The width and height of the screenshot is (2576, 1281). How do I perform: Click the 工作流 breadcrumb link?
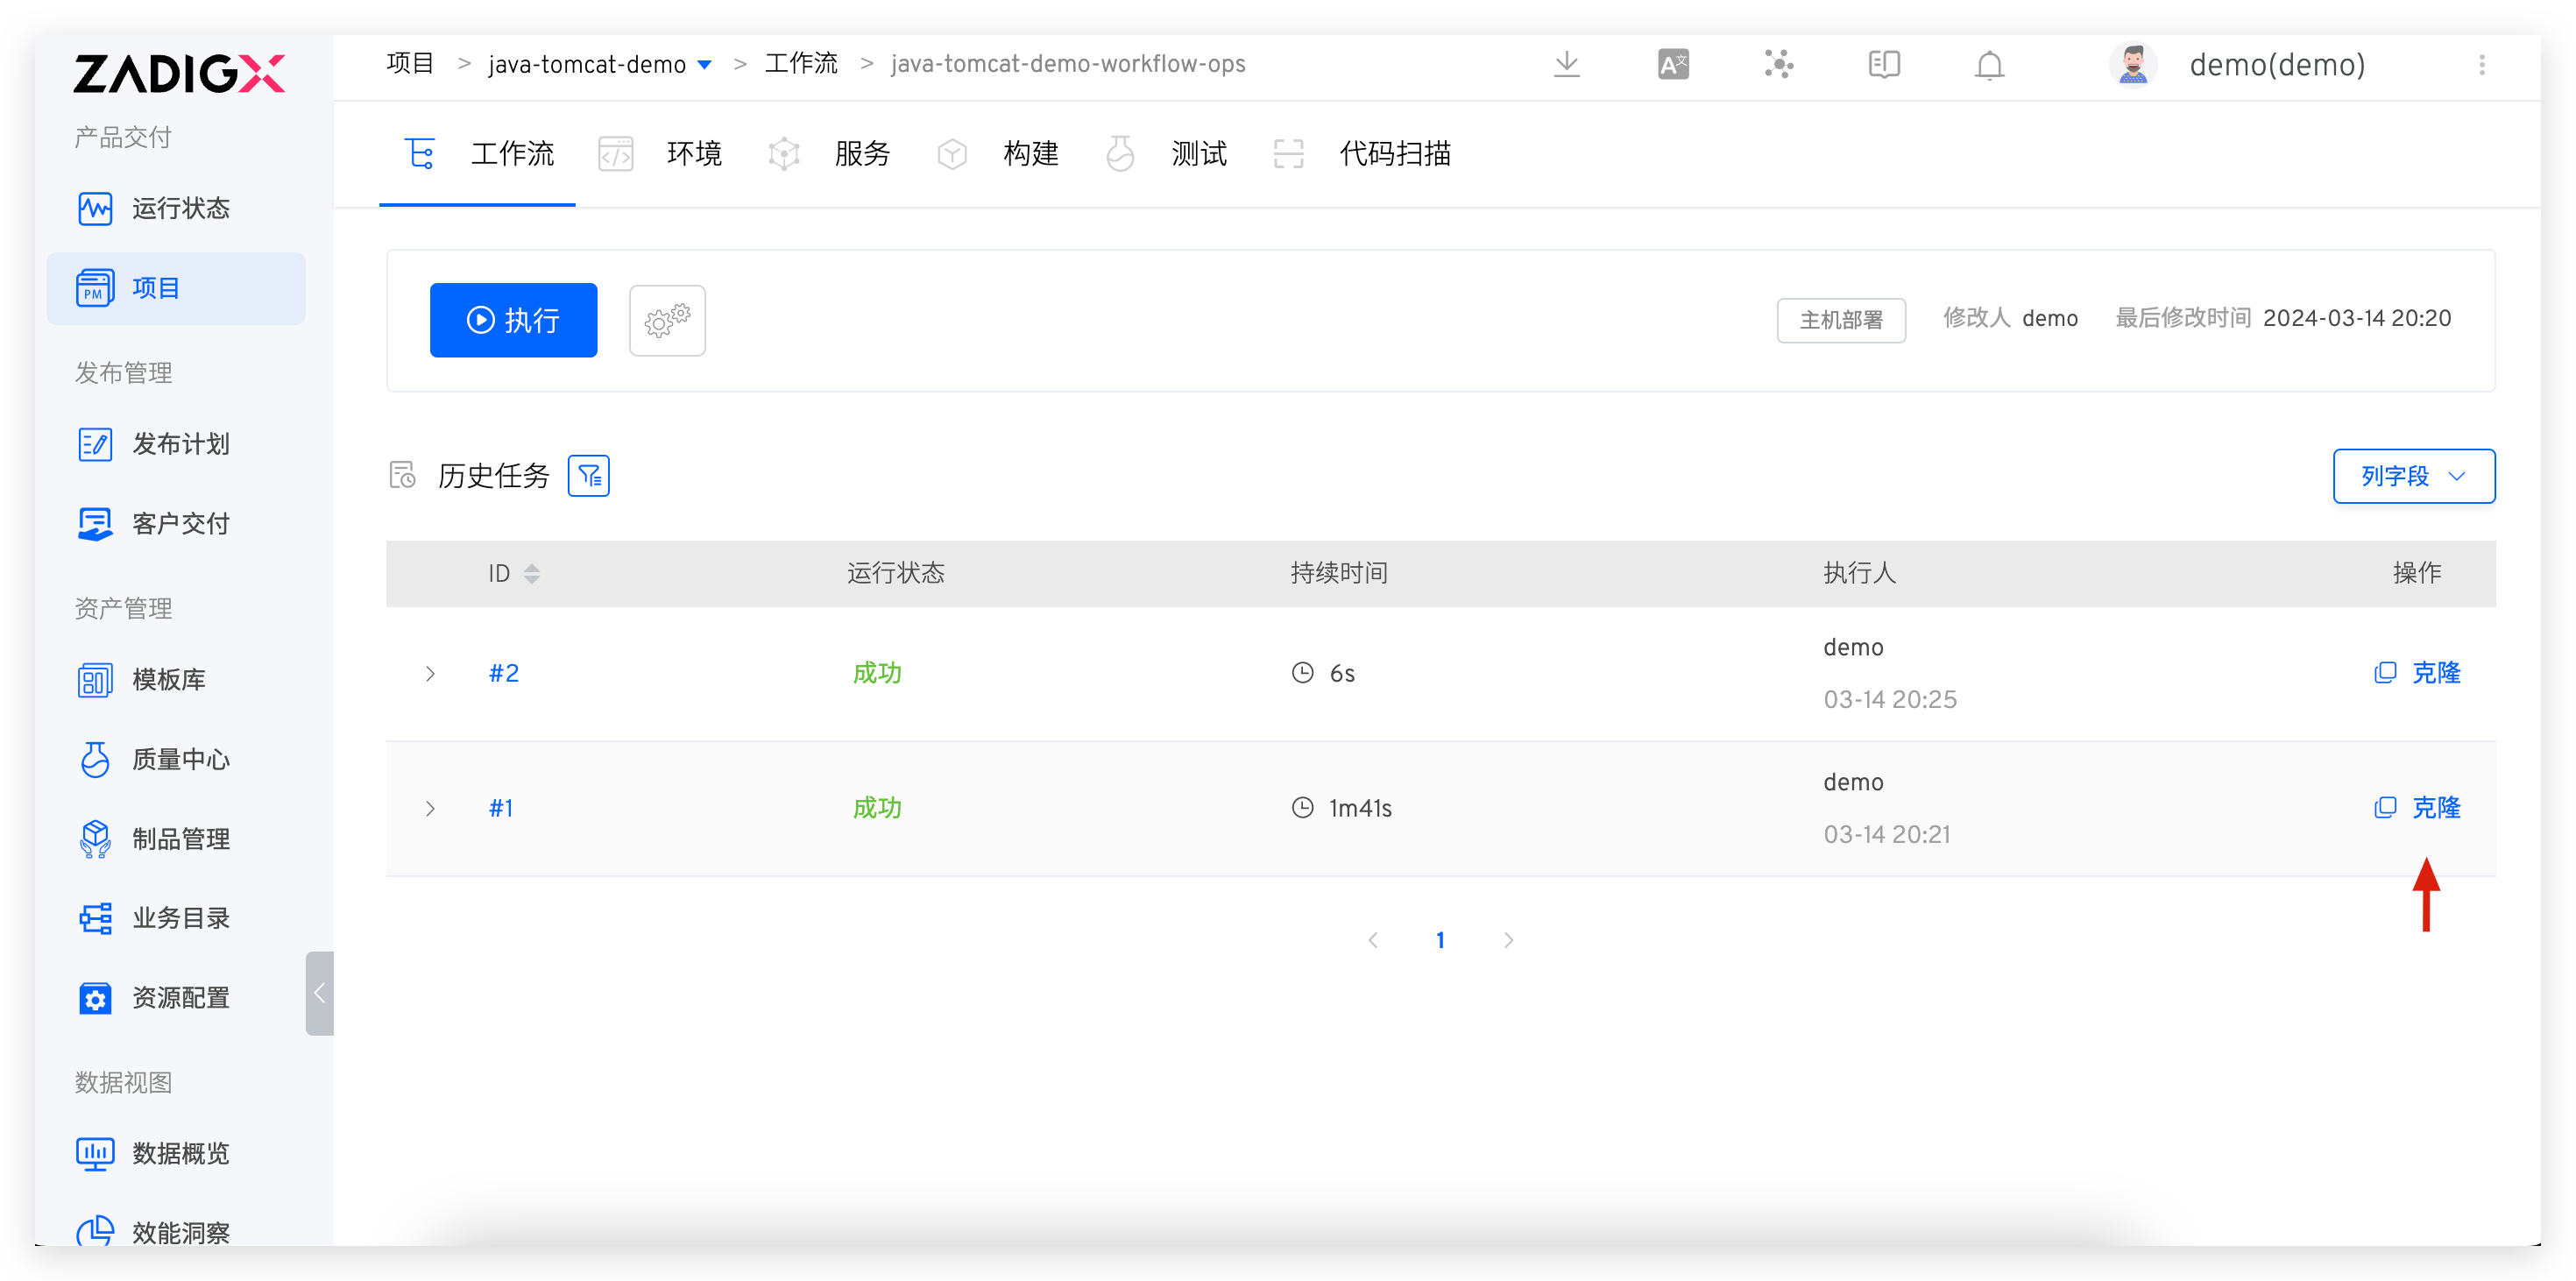point(801,64)
